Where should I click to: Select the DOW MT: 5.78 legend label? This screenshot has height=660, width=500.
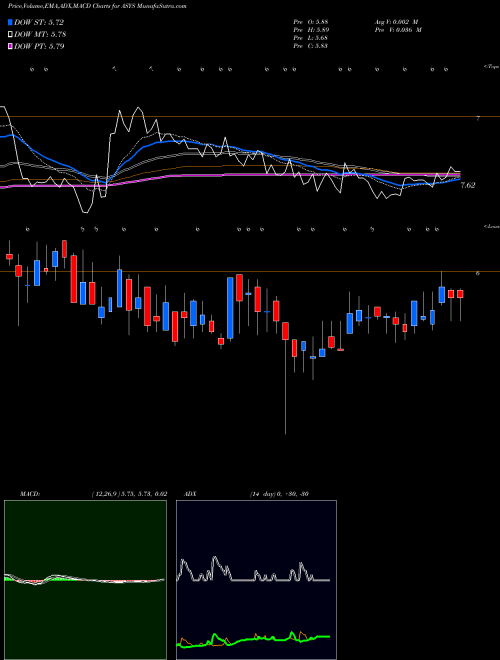pos(40,34)
